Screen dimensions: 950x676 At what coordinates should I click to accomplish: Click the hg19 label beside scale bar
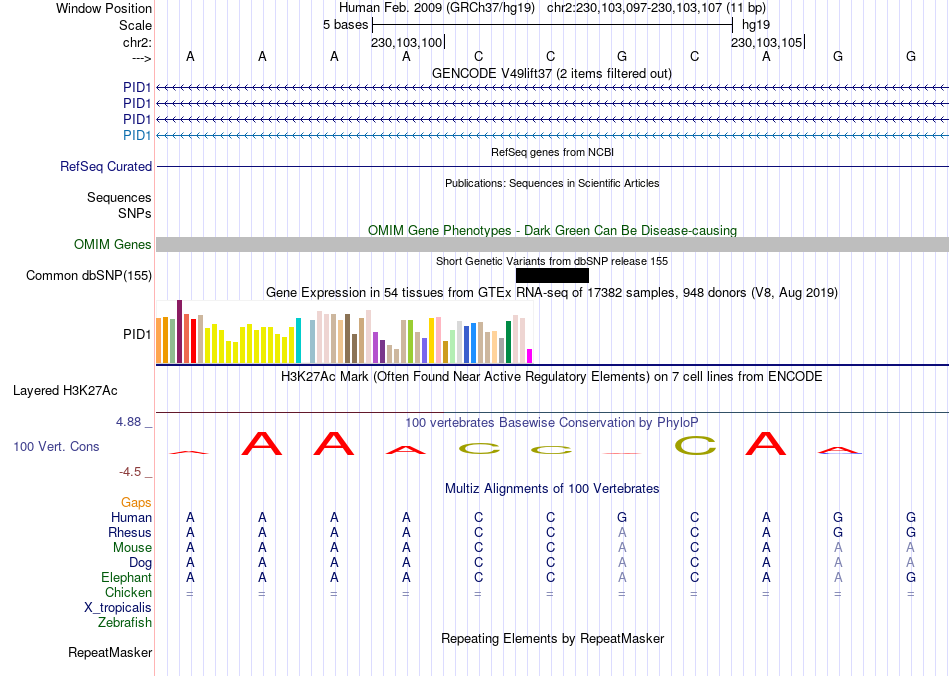click(756, 25)
